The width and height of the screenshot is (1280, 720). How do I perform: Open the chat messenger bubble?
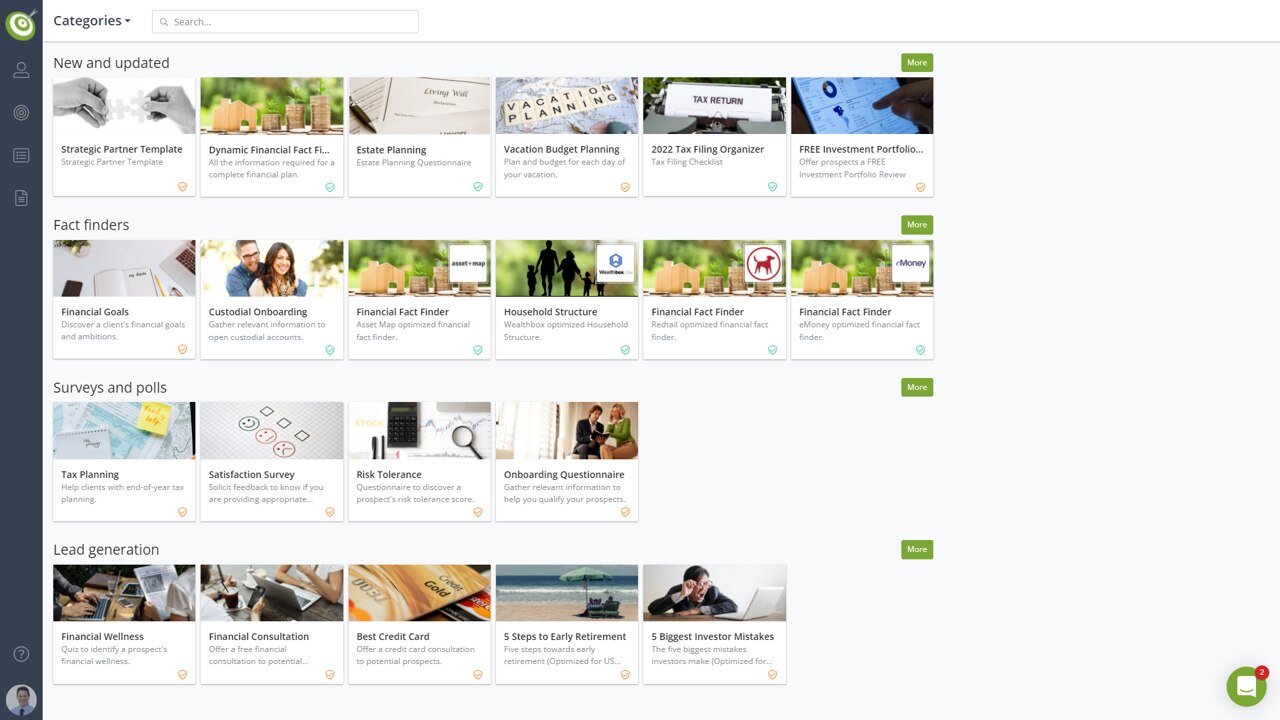coord(1246,687)
